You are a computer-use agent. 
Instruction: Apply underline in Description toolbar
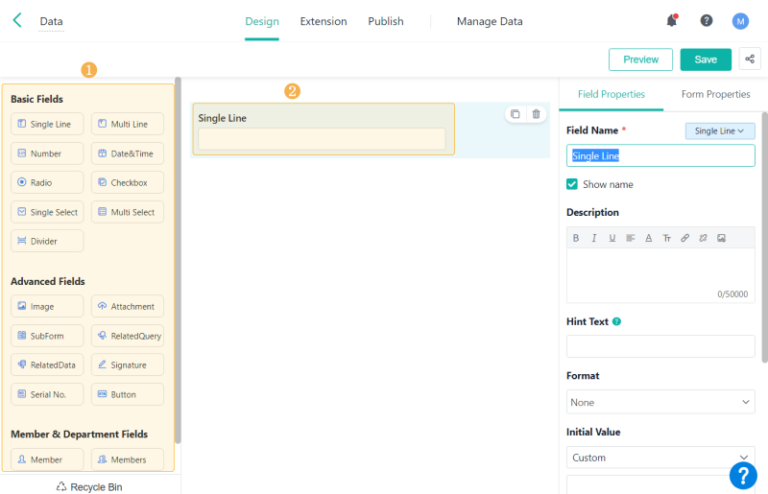pos(612,238)
